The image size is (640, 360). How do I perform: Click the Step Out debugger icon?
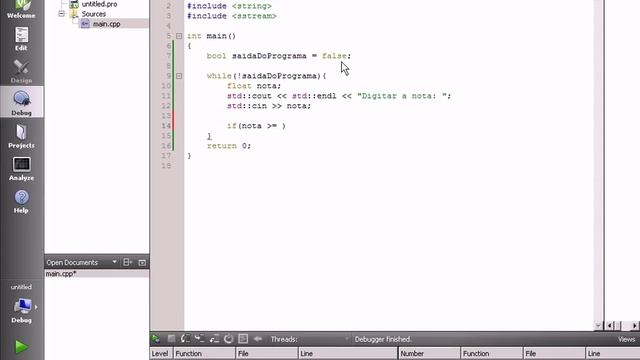click(214, 339)
